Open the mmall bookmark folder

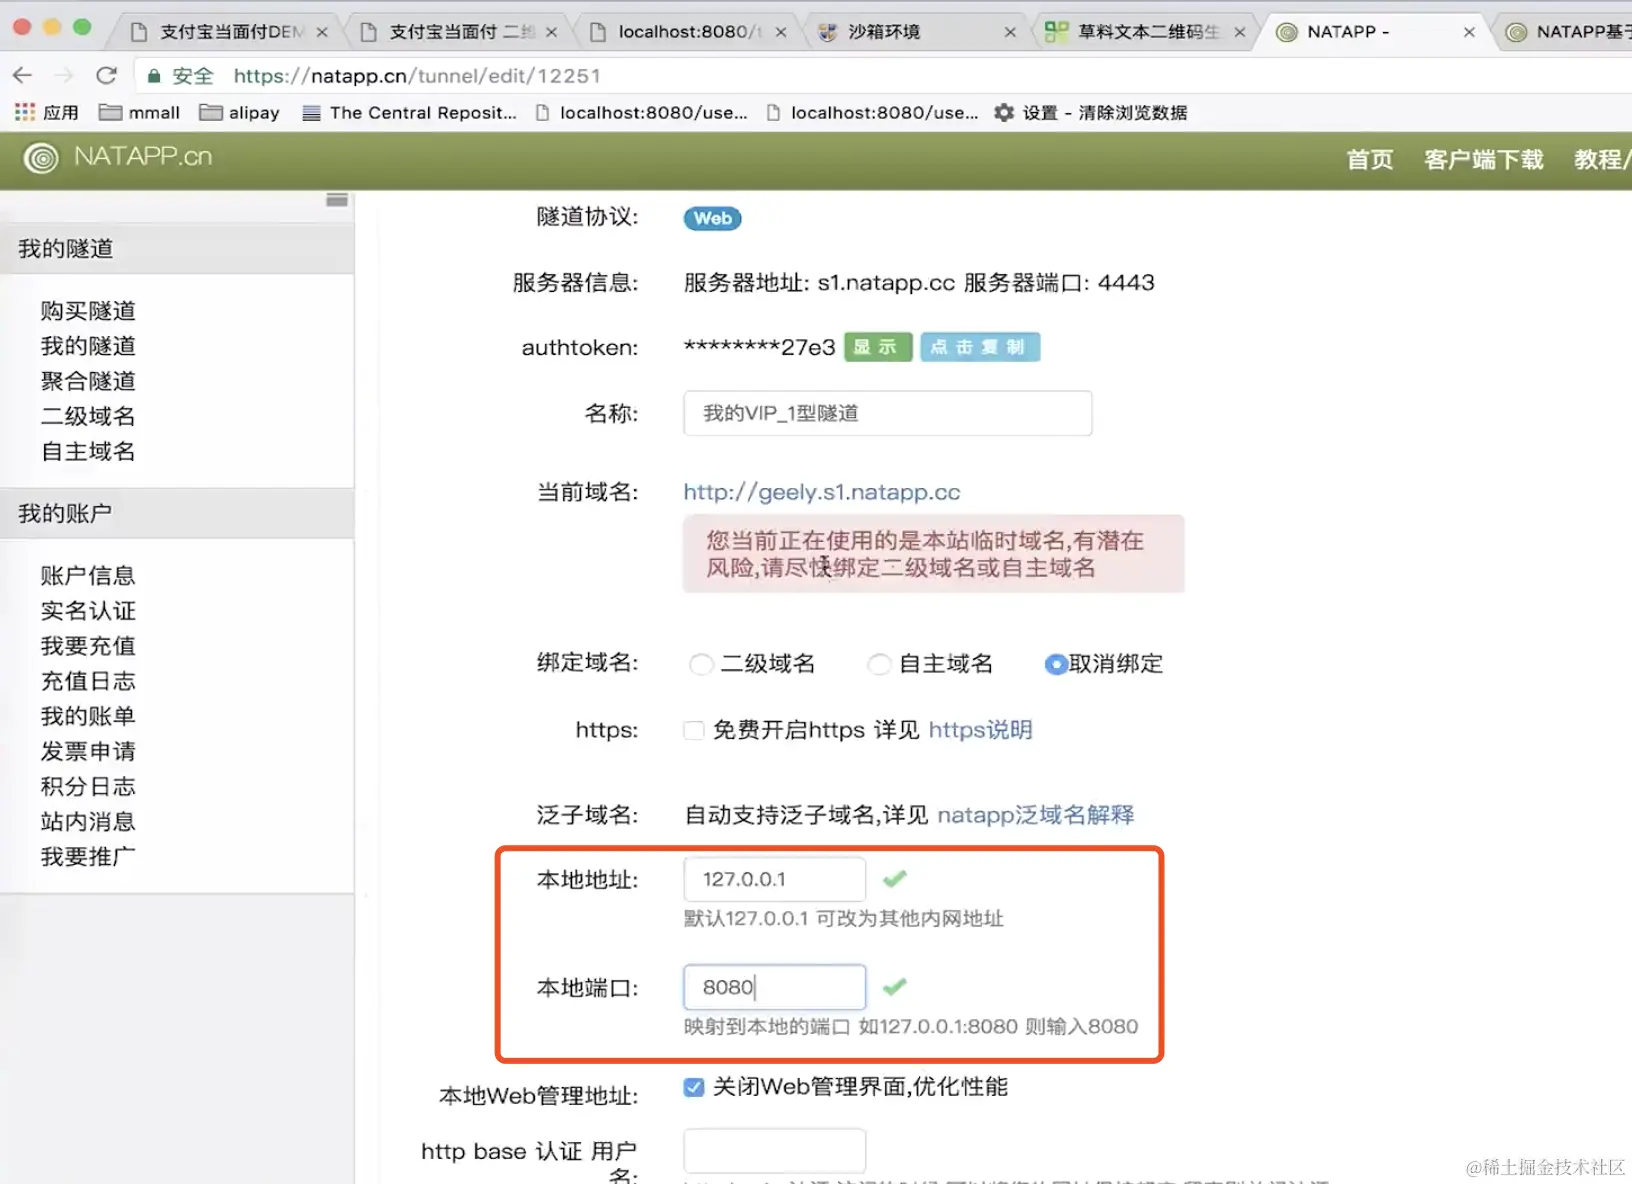139,112
